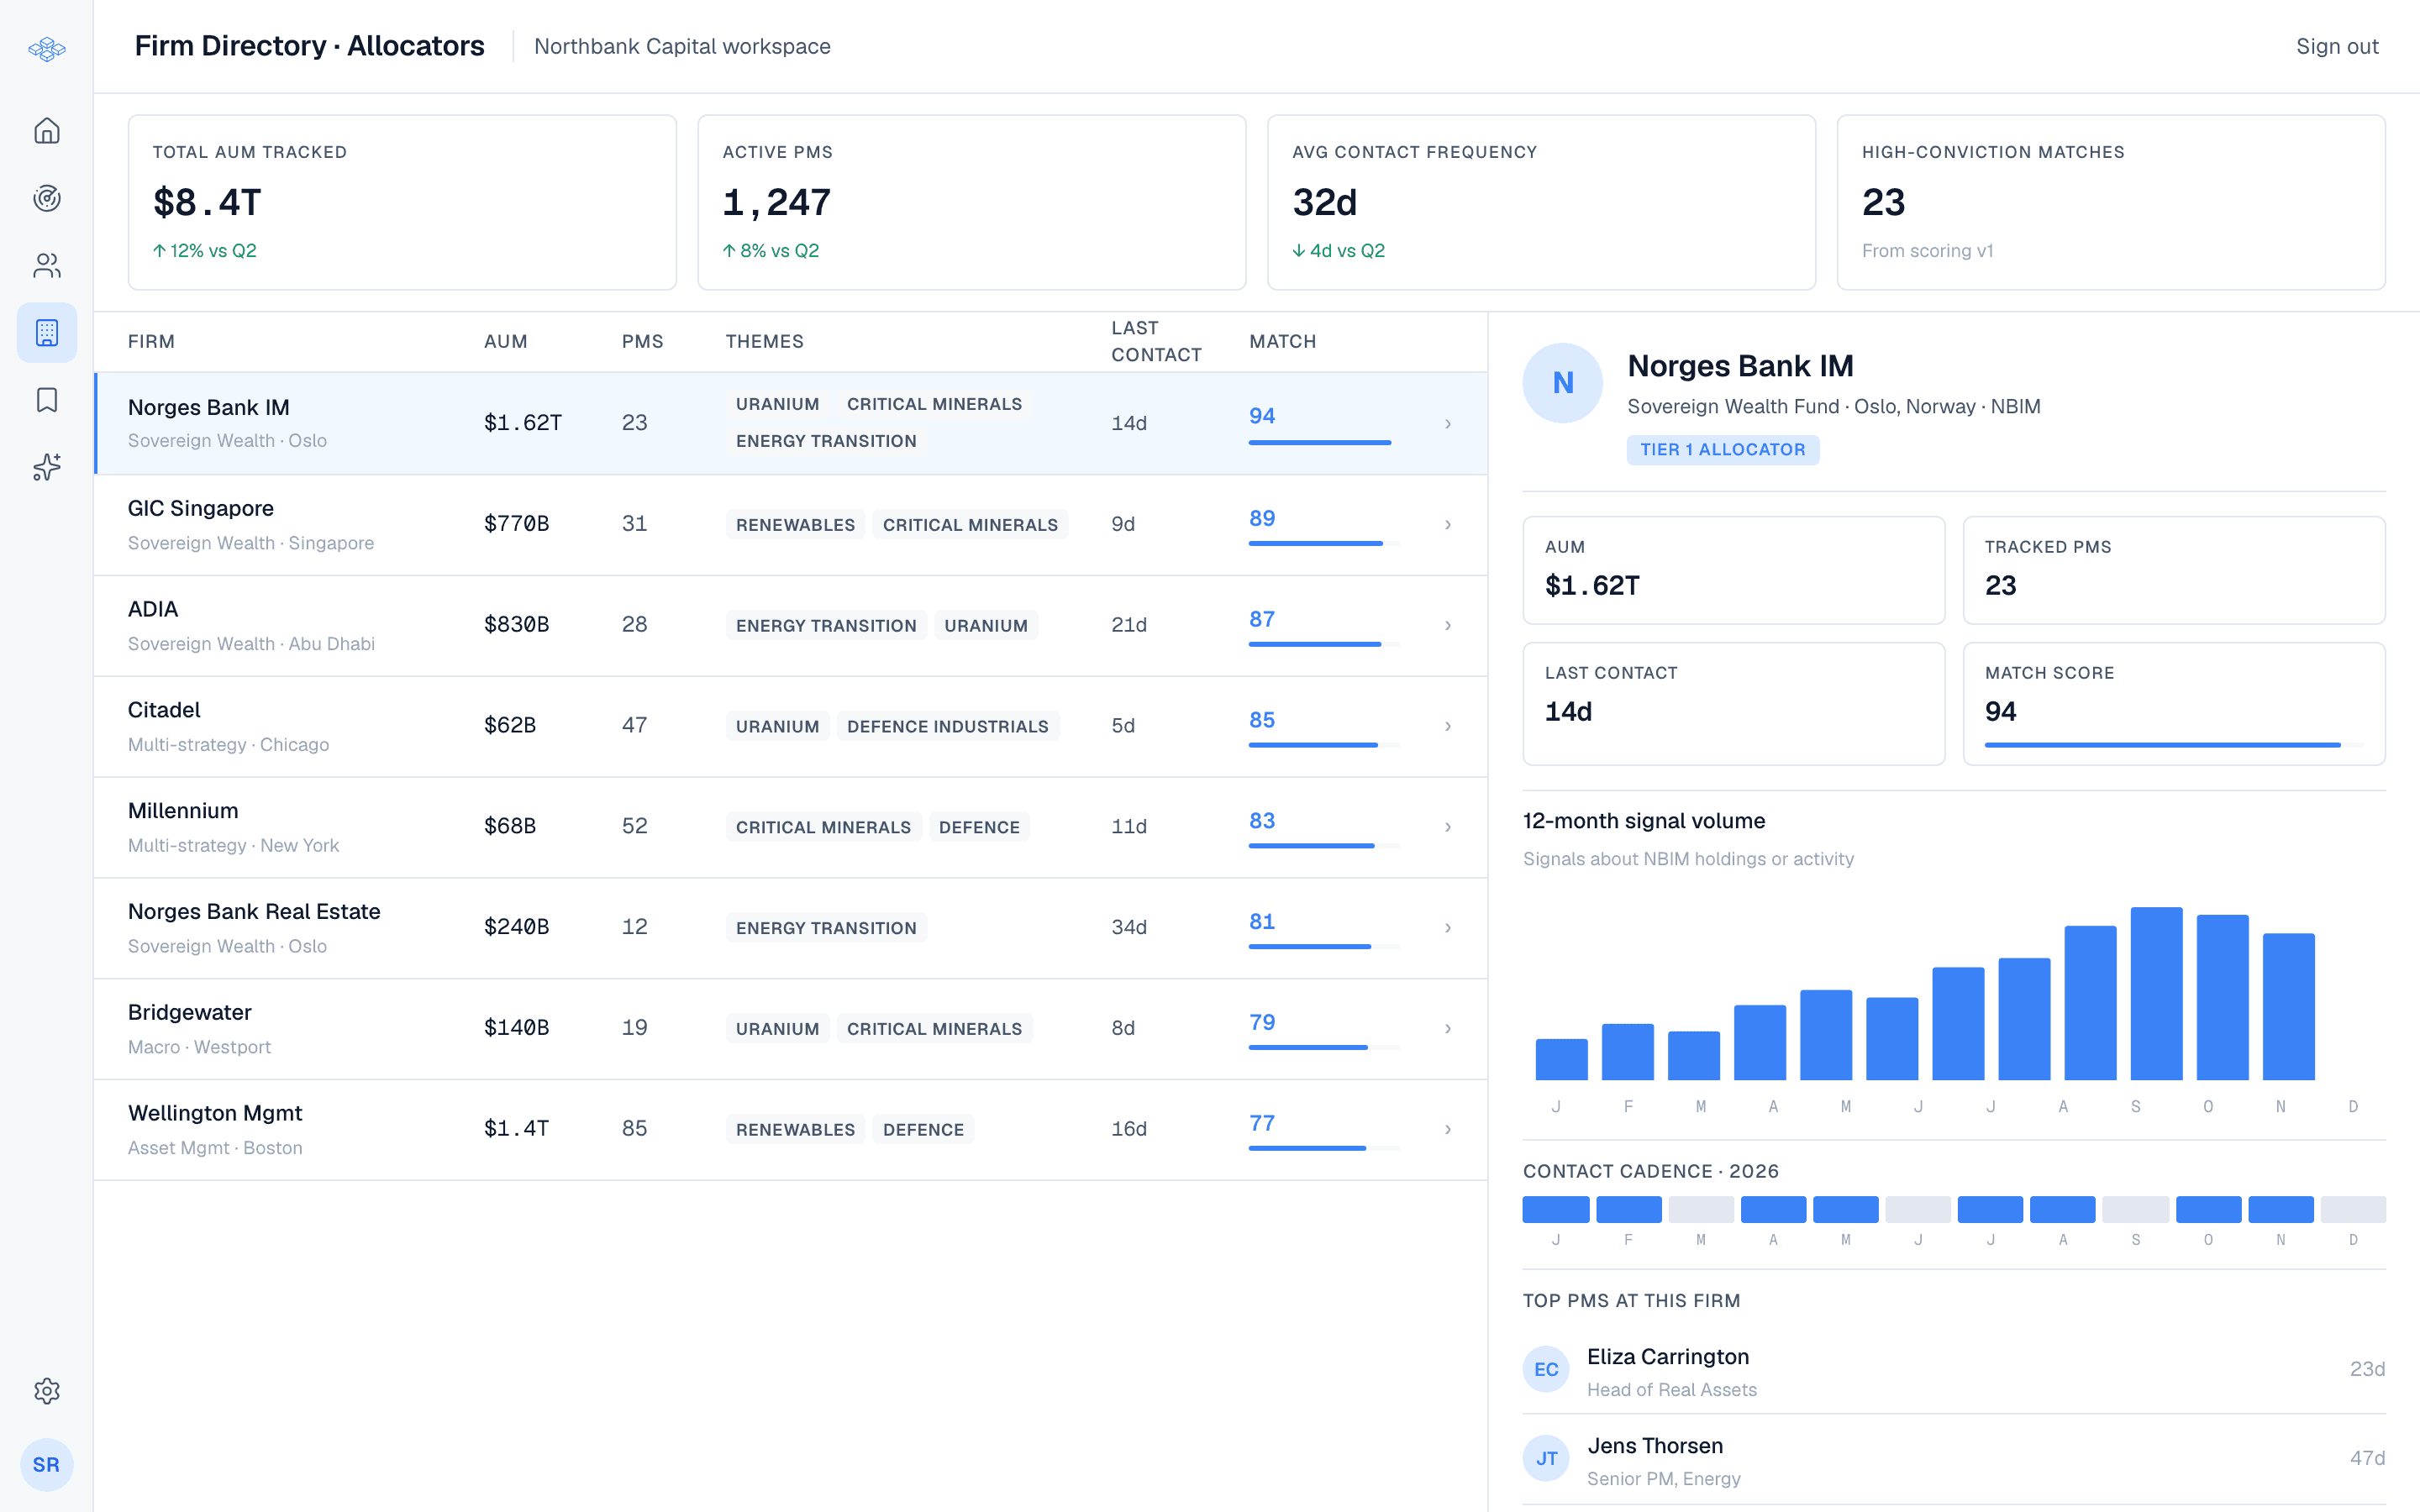Click the January bar in signal volume chart
This screenshot has width=2420, height=1512.
(1561, 1060)
